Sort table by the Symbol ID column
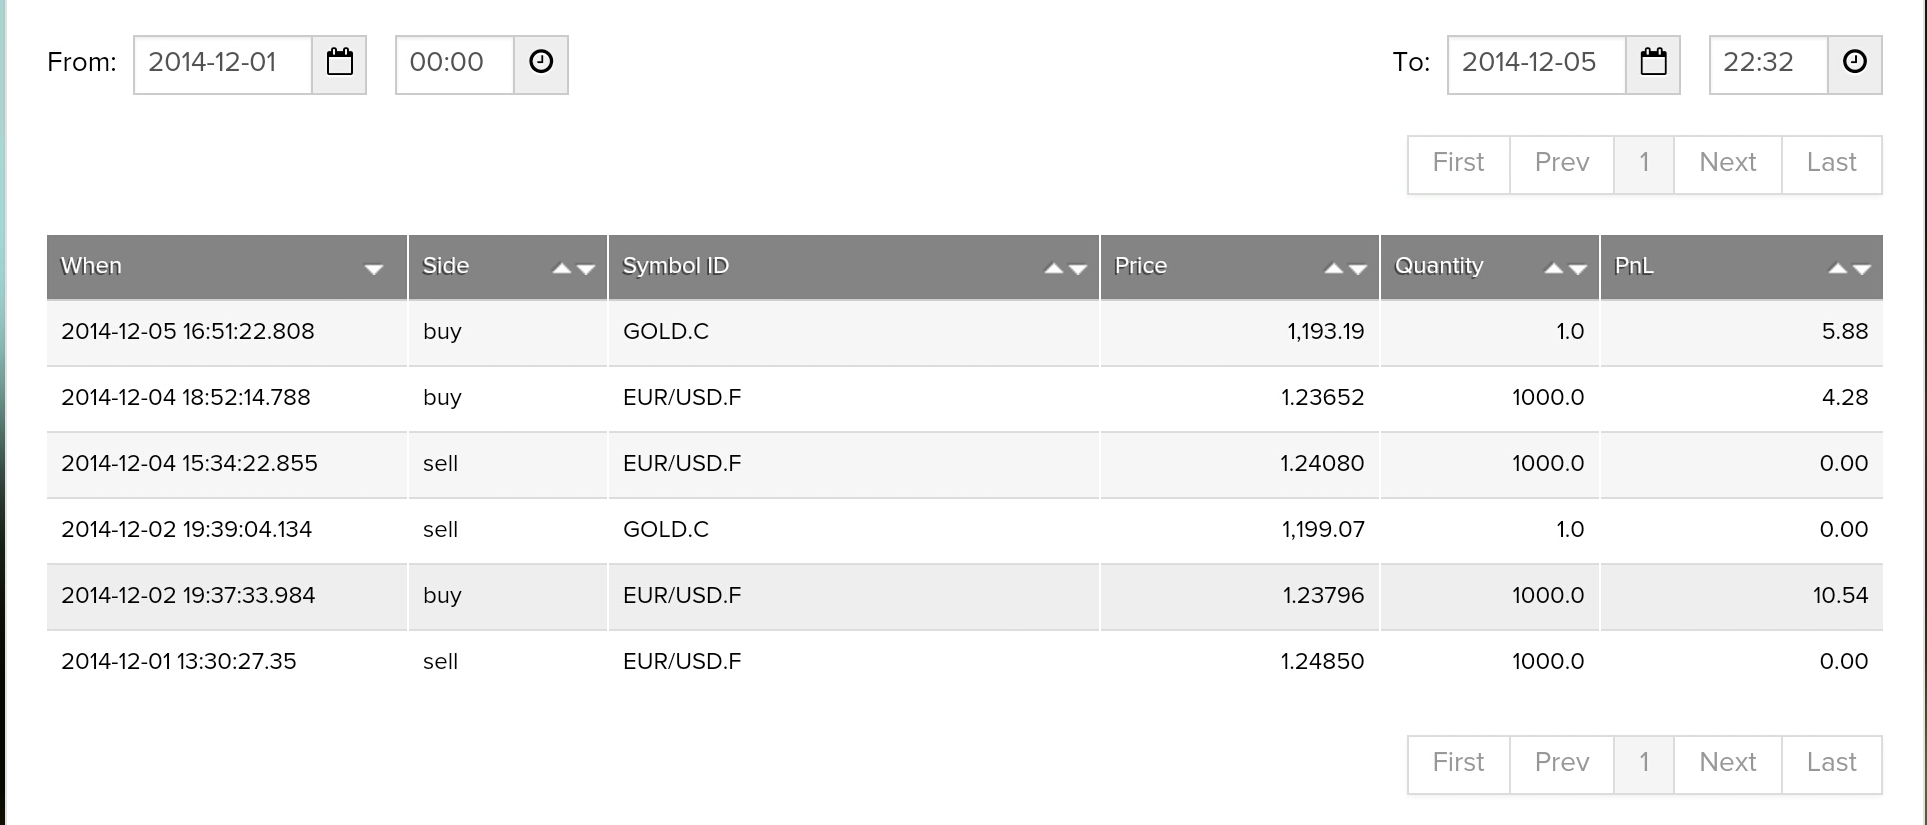The width and height of the screenshot is (1927, 825). click(1065, 268)
